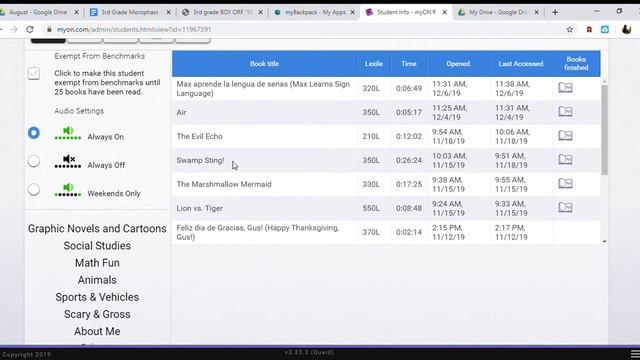The height and width of the screenshot is (360, 640).
Task: Click the book title Lion vs. Tiger
Action: click(200, 208)
